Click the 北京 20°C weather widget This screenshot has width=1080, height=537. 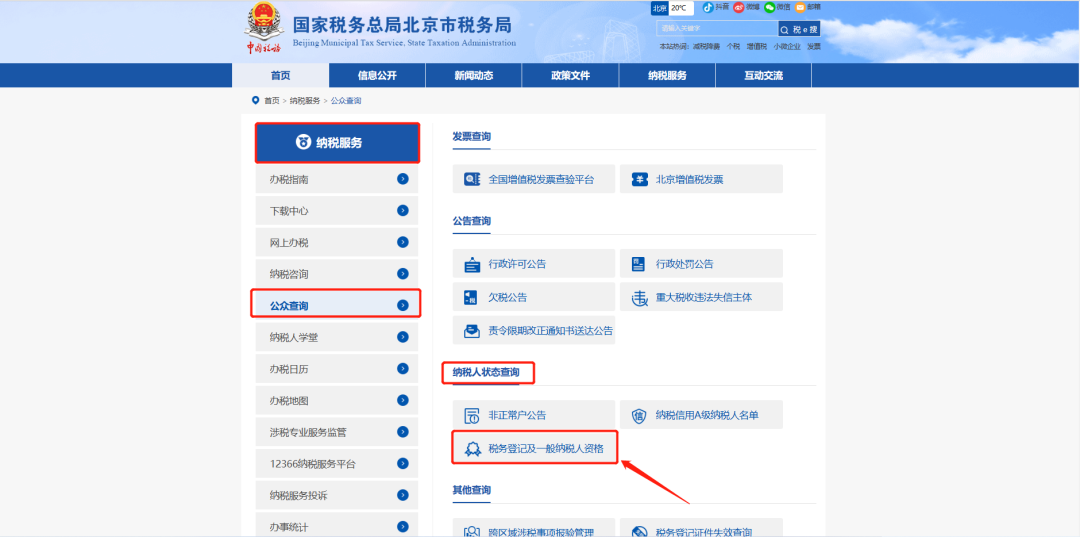coord(672,8)
